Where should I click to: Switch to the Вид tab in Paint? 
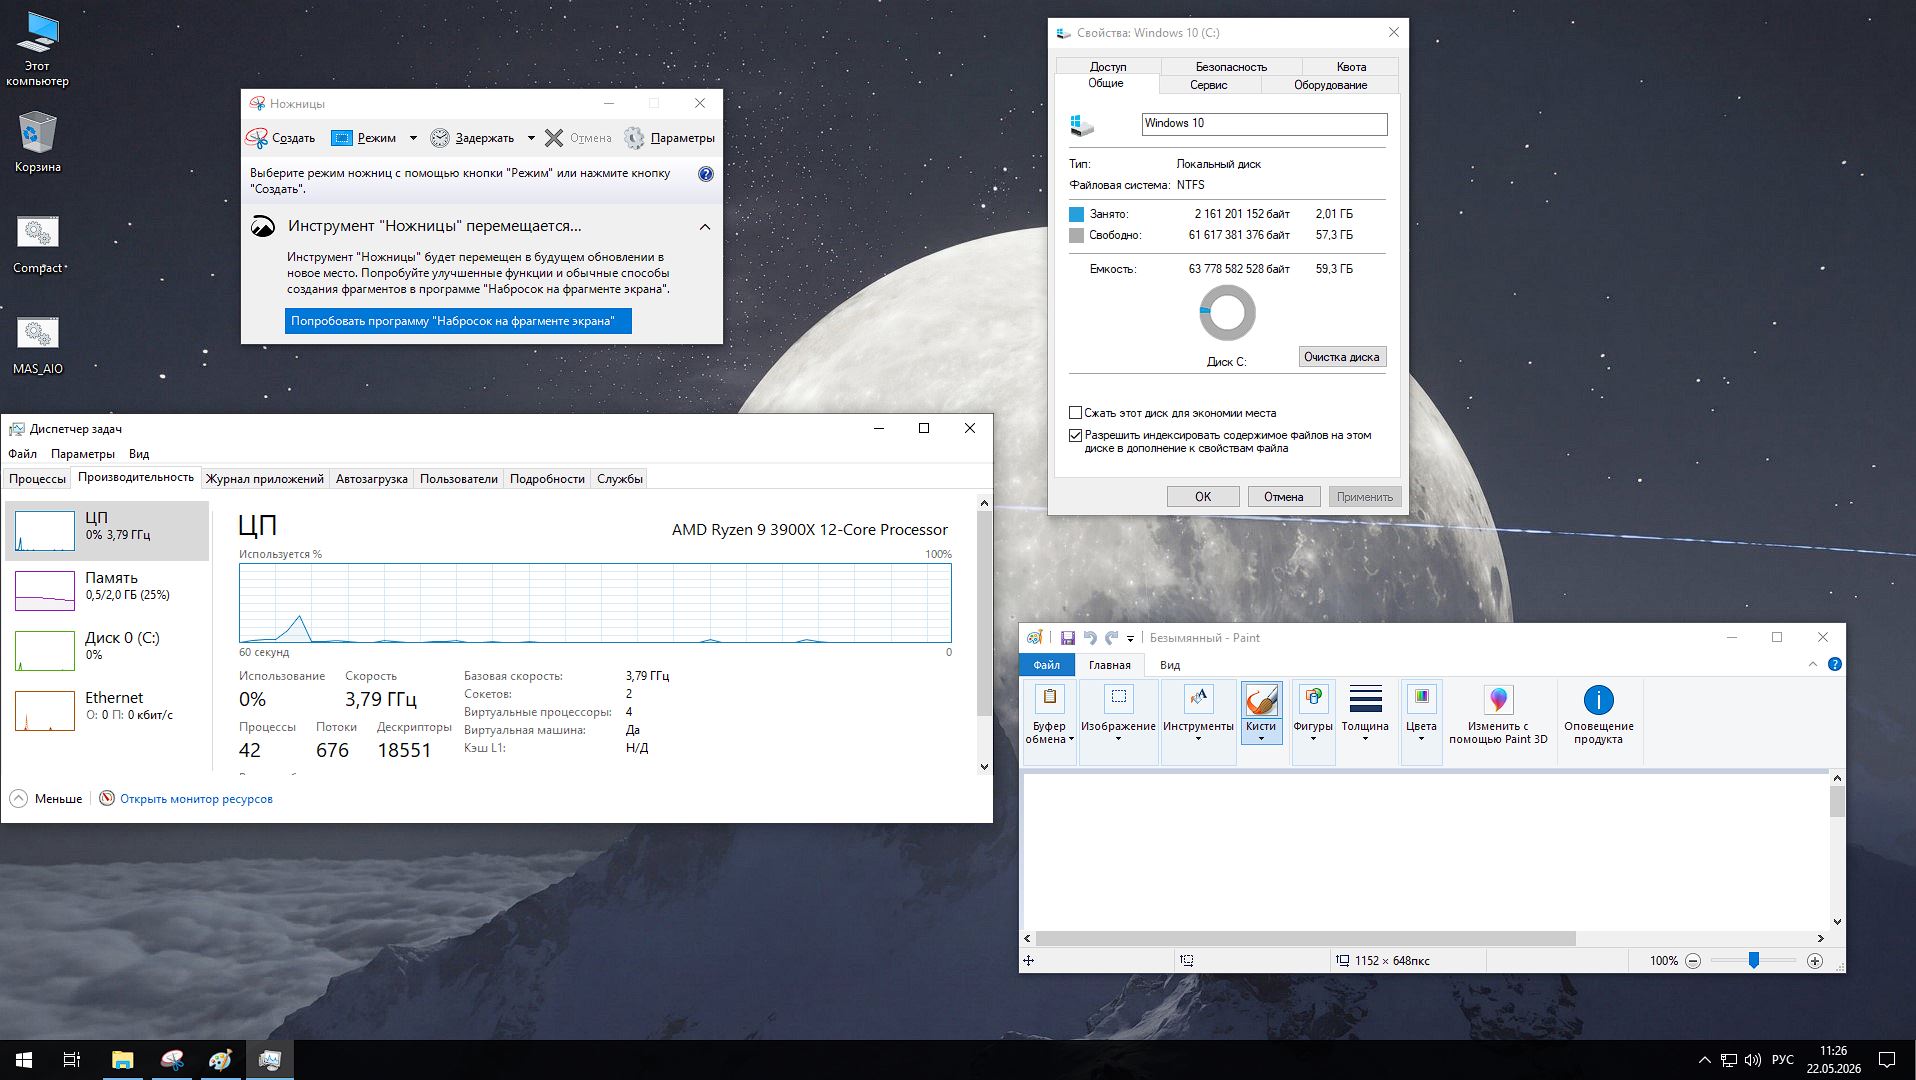click(1170, 665)
